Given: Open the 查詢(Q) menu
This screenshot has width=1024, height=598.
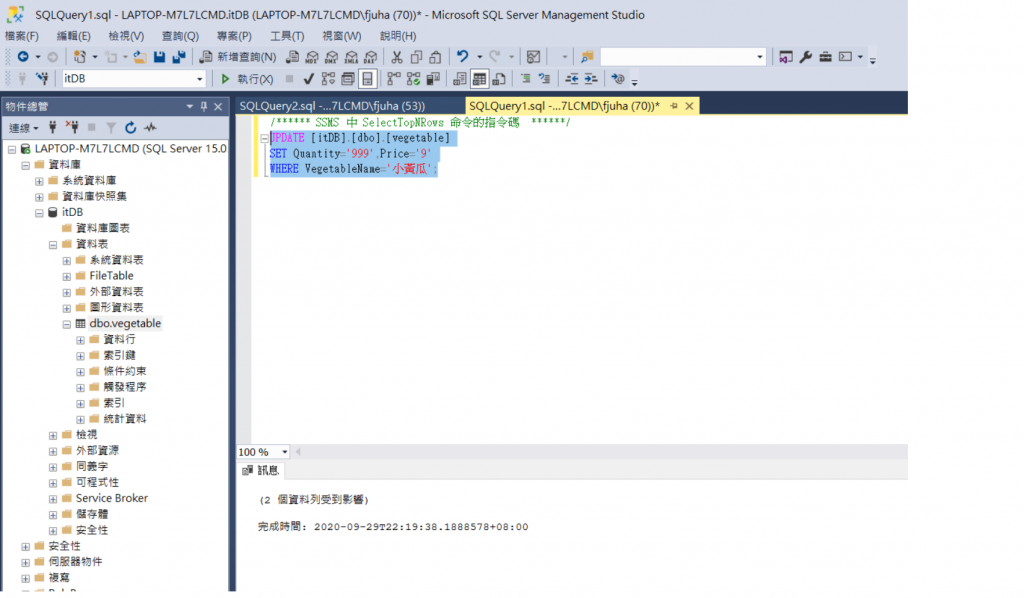Looking at the screenshot, I should [x=180, y=36].
